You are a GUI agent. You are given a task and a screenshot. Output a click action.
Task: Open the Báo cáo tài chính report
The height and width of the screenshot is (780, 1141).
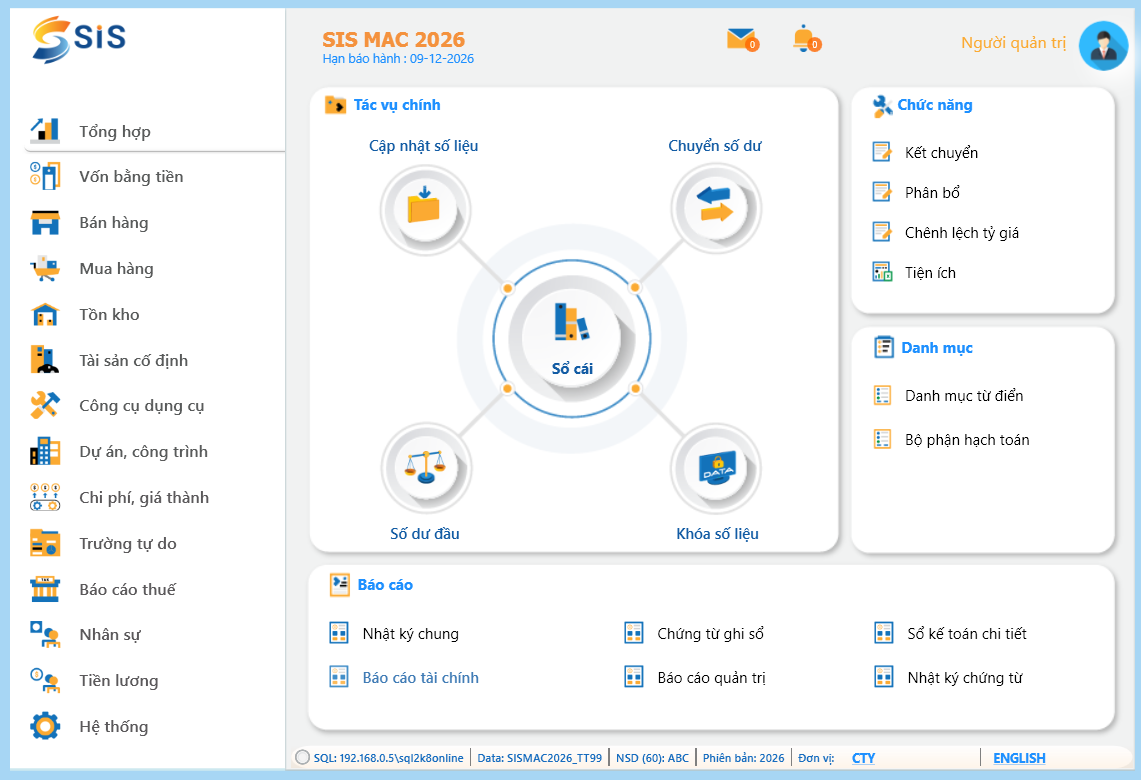pyautogui.click(x=420, y=678)
